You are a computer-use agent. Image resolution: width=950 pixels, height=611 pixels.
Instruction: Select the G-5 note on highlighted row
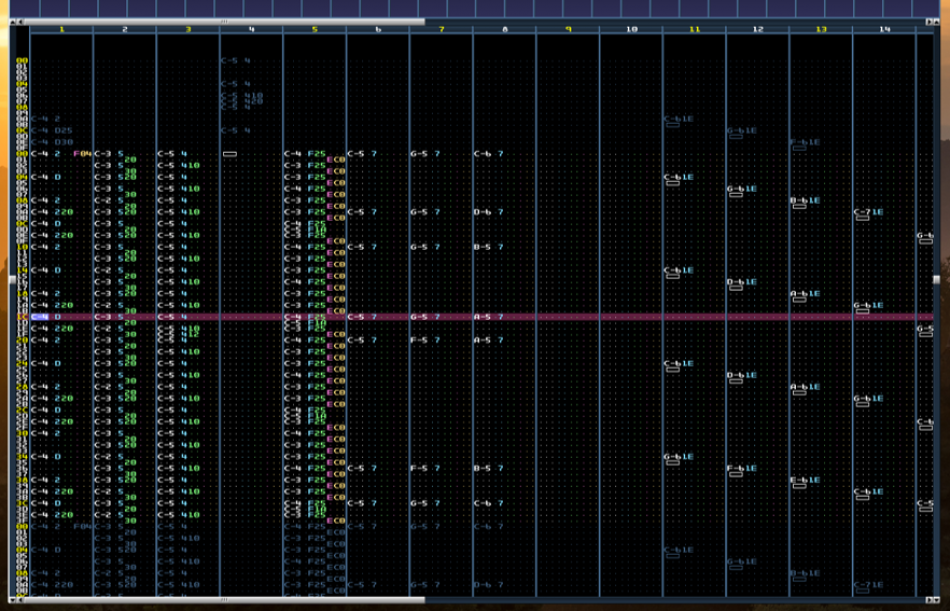point(419,317)
